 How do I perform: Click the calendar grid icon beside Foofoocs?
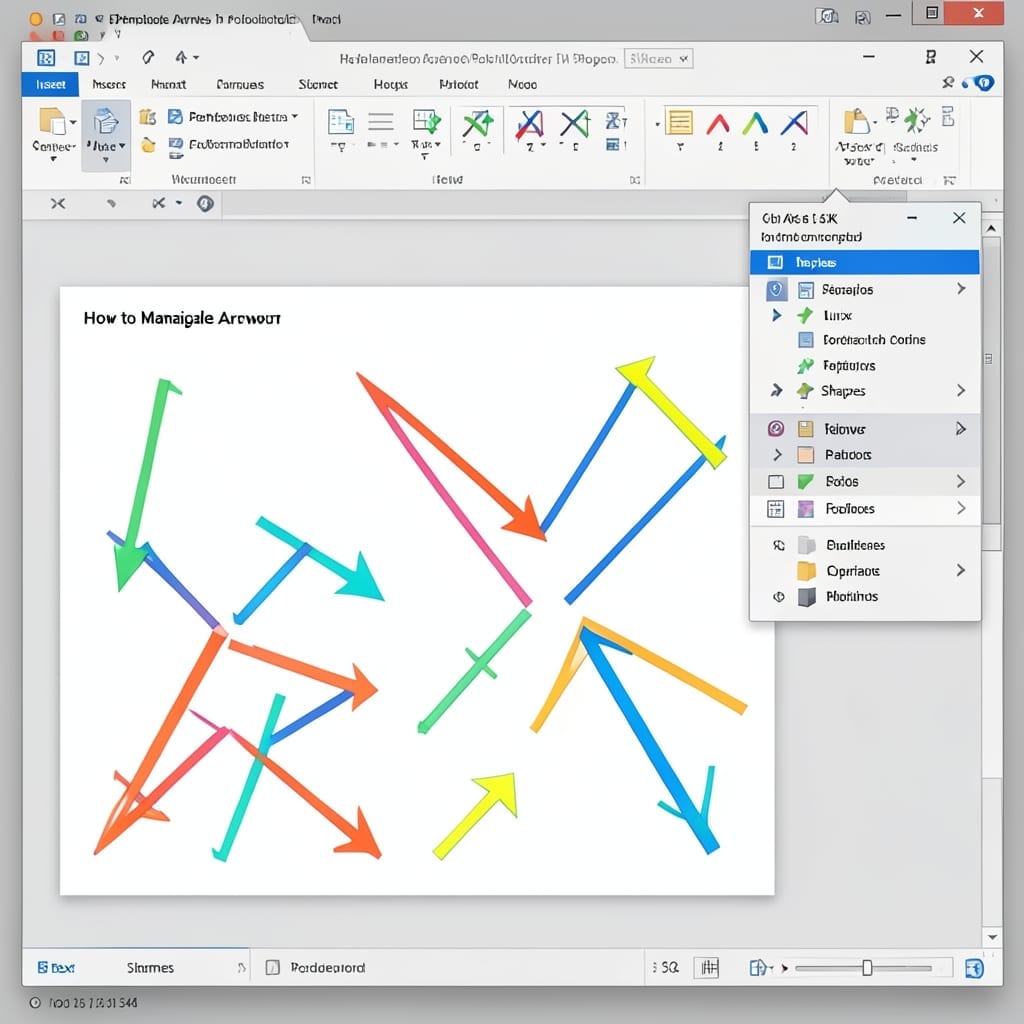(x=775, y=509)
